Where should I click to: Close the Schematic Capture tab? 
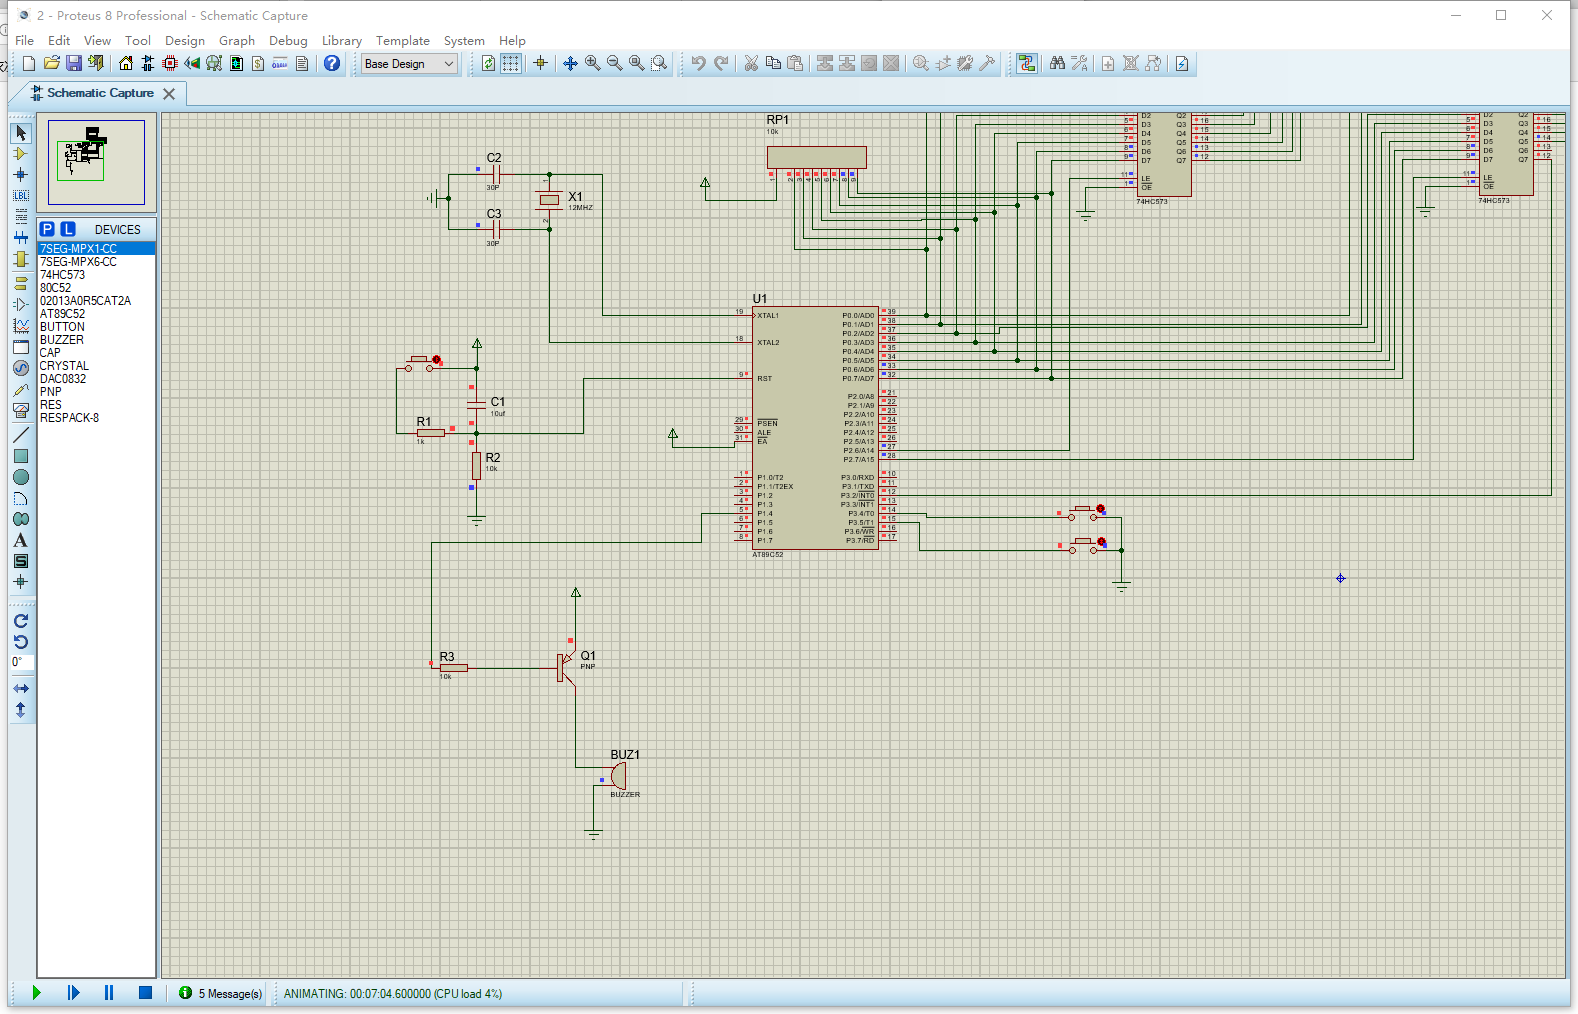coord(169,93)
